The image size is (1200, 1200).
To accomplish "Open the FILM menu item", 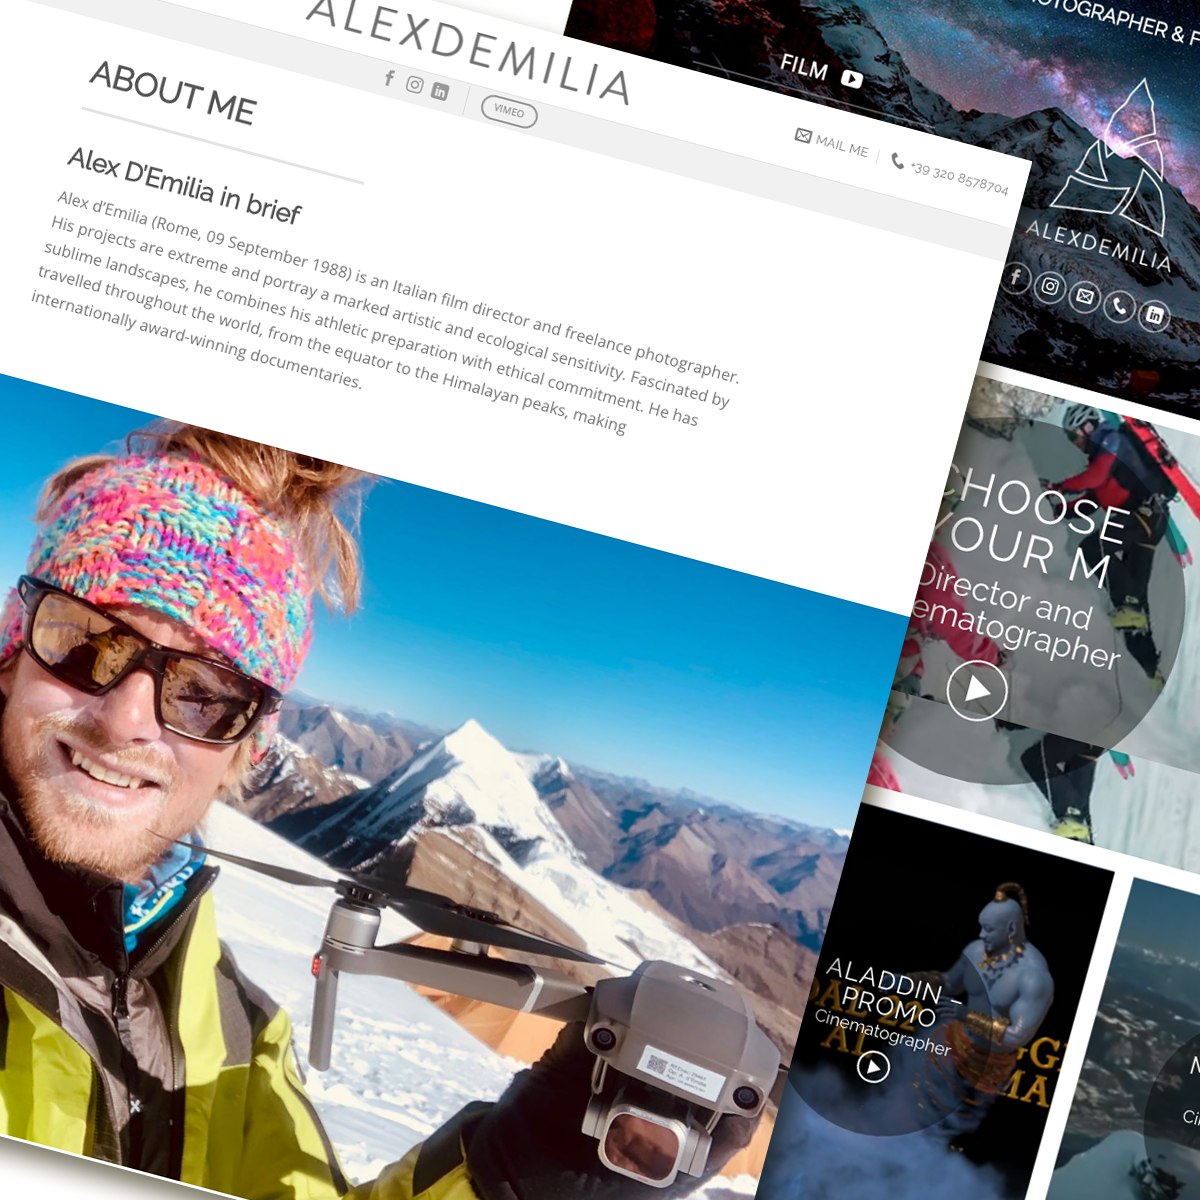I will click(804, 67).
